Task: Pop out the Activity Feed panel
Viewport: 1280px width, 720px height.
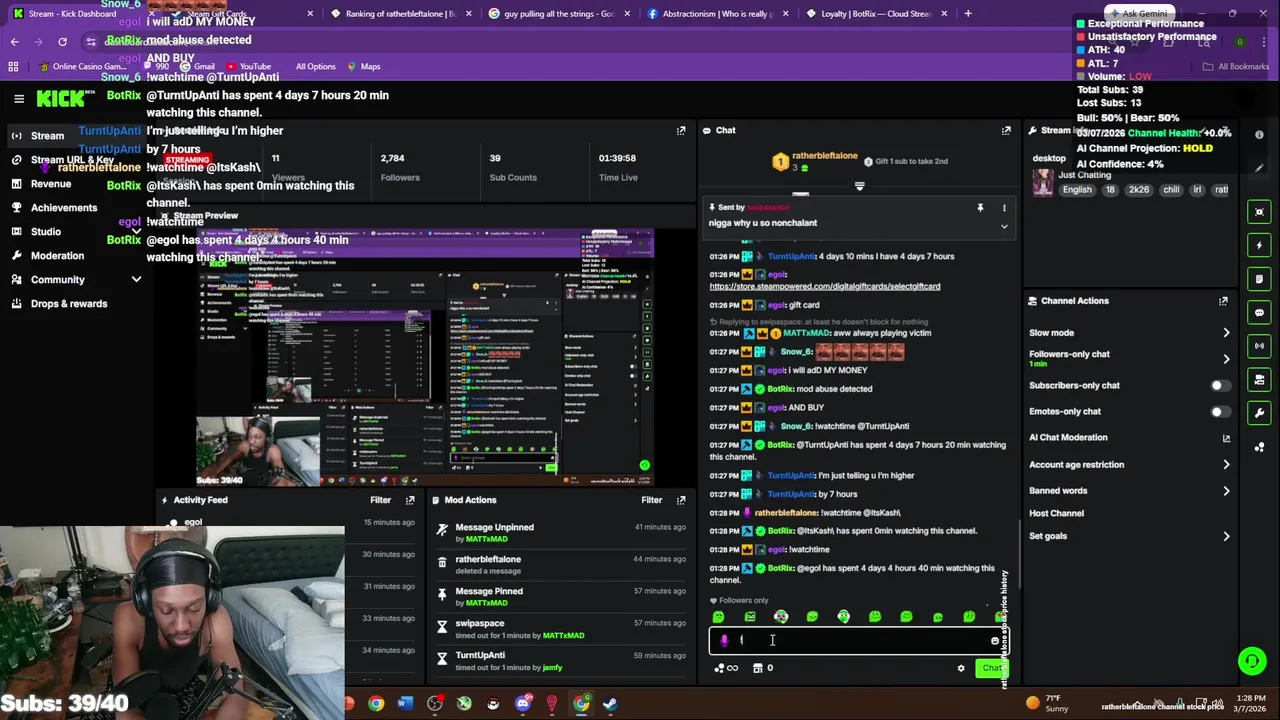Action: tap(410, 500)
